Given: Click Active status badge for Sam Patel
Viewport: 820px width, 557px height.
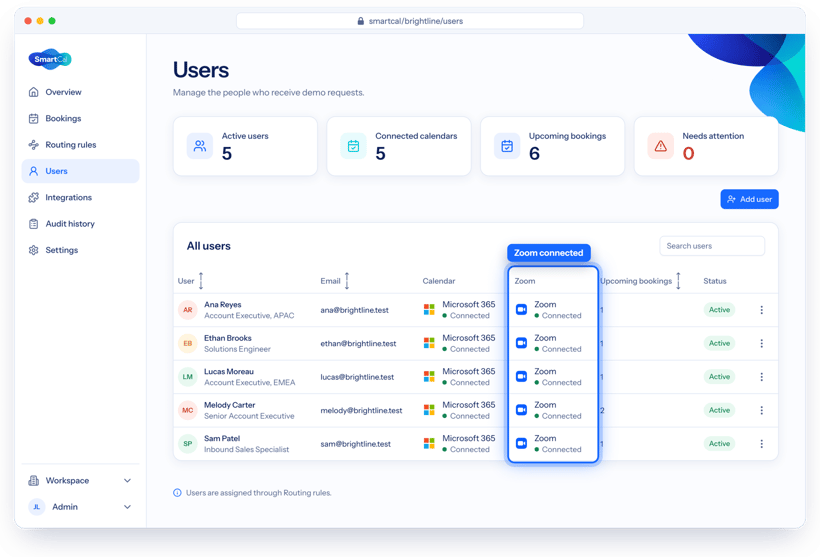Looking at the screenshot, I should 720,444.
